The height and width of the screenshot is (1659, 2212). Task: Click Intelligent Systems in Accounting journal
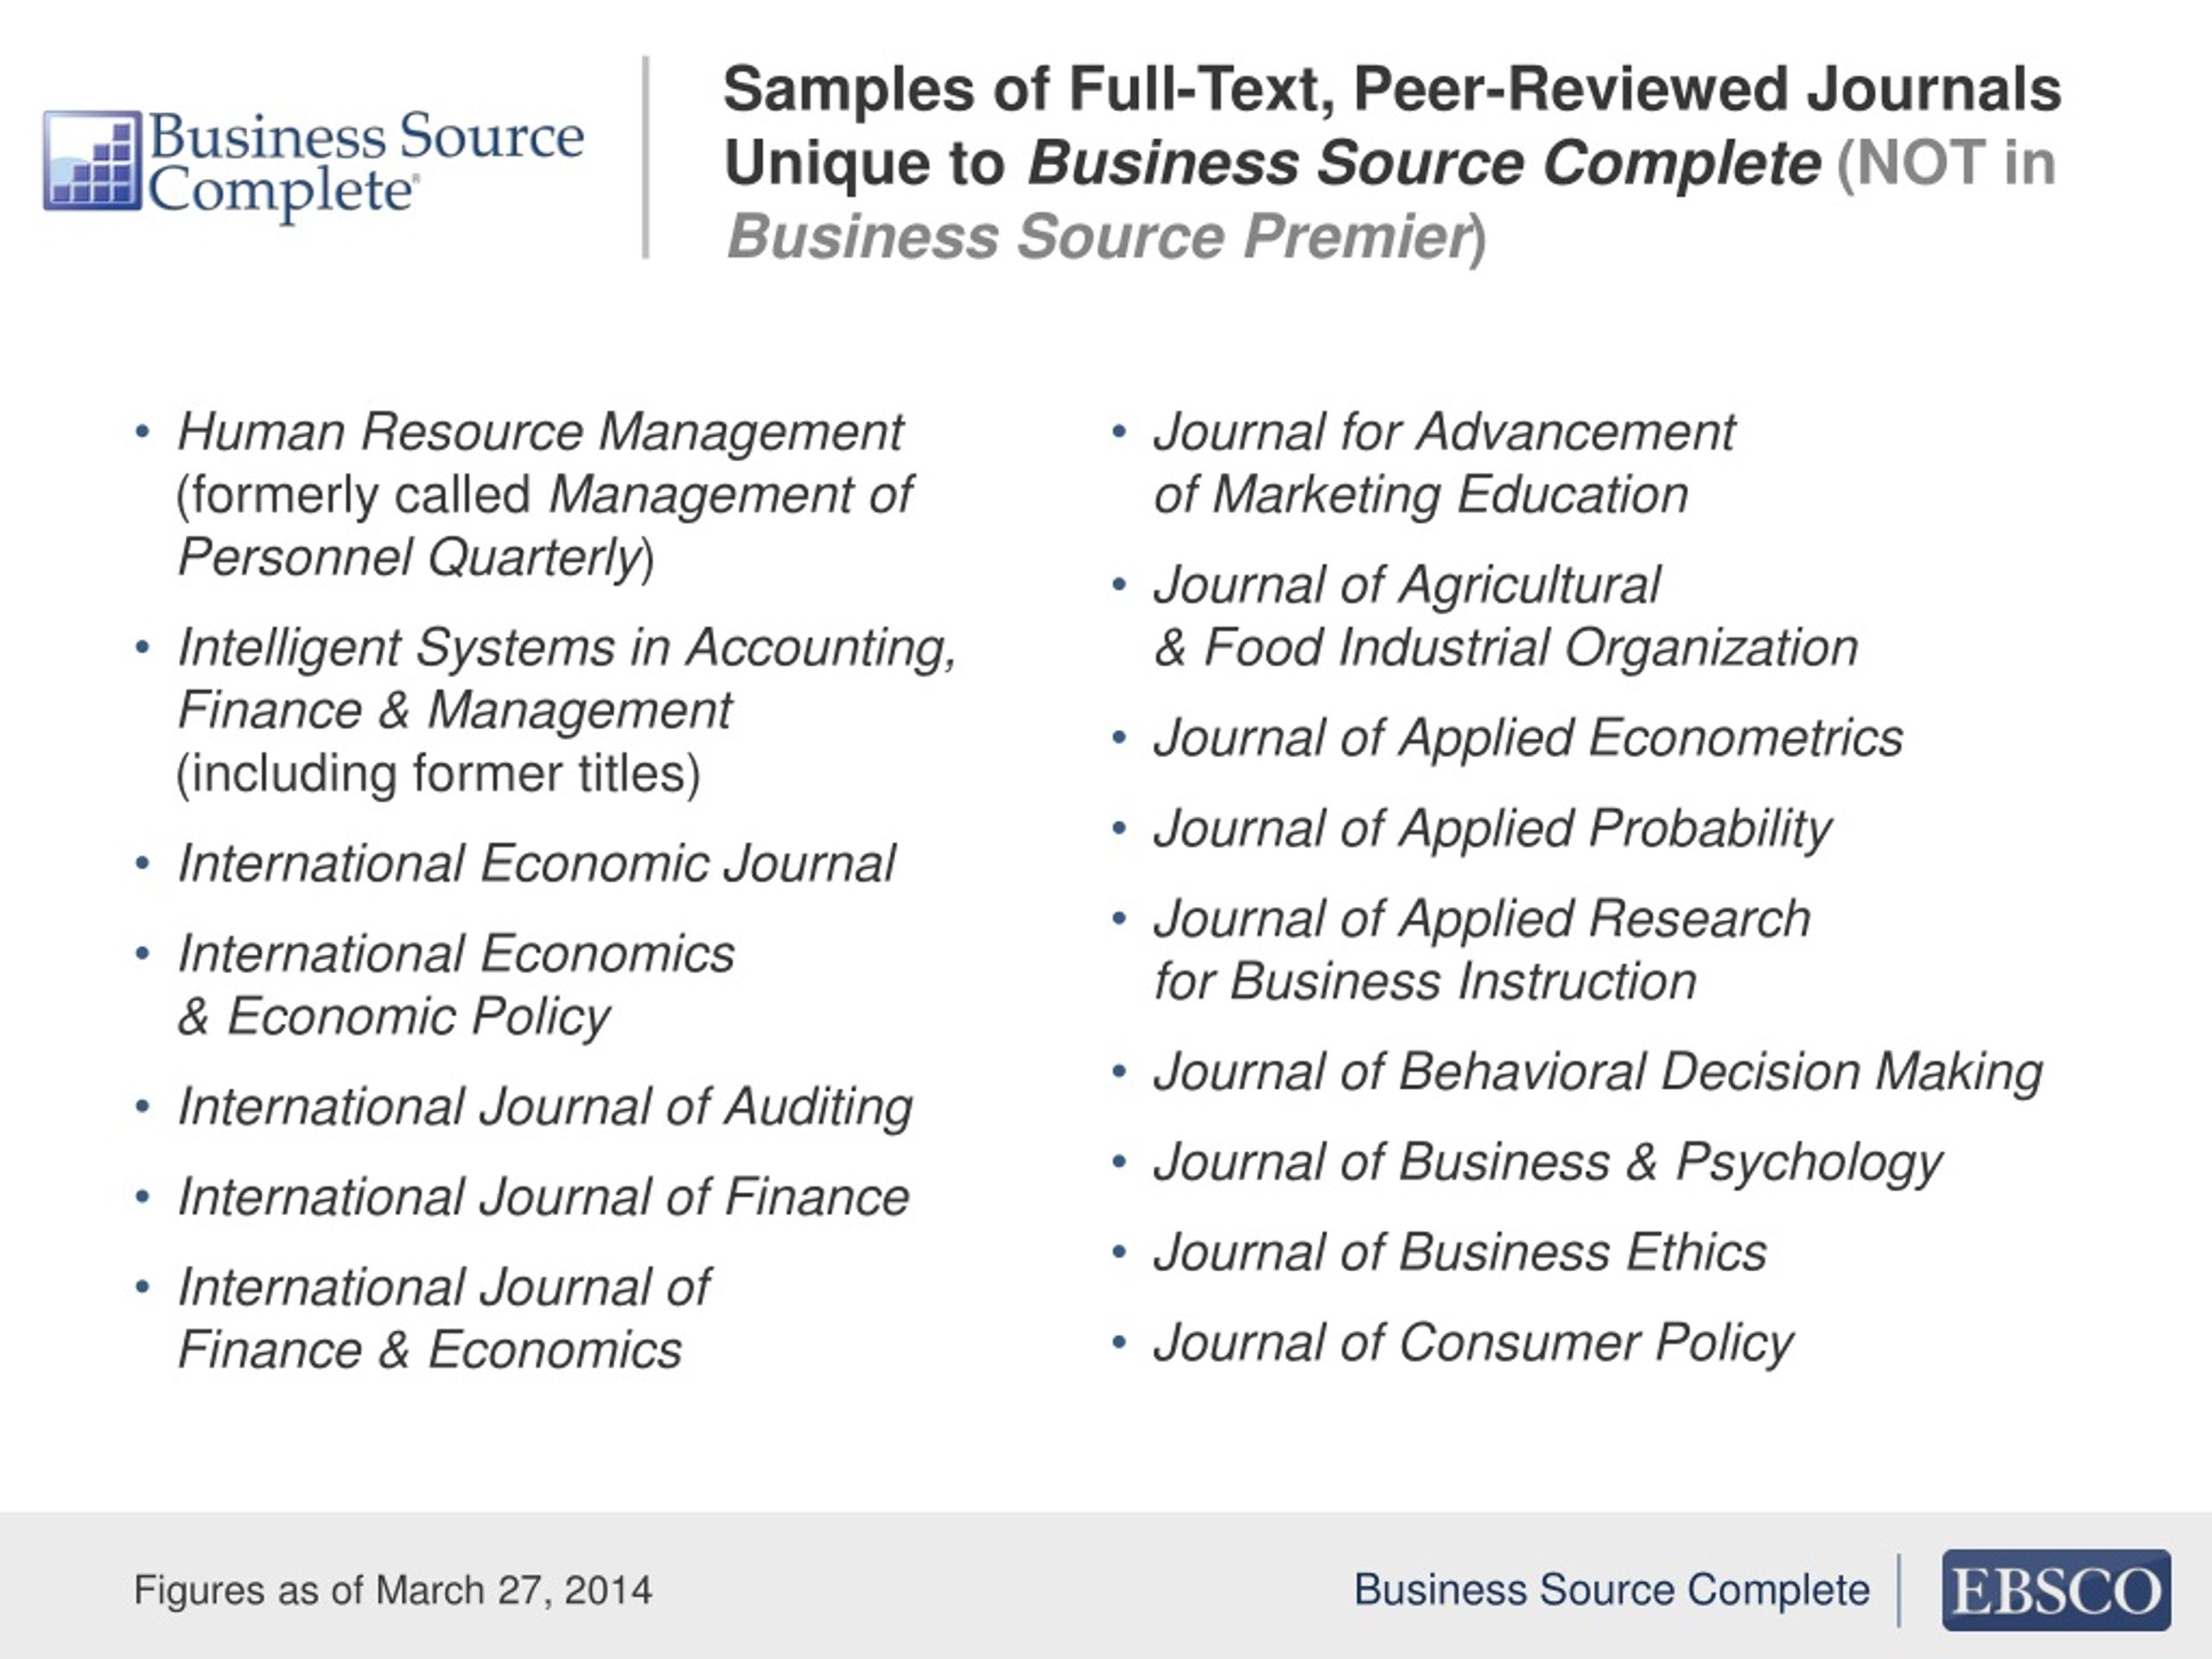point(566,709)
